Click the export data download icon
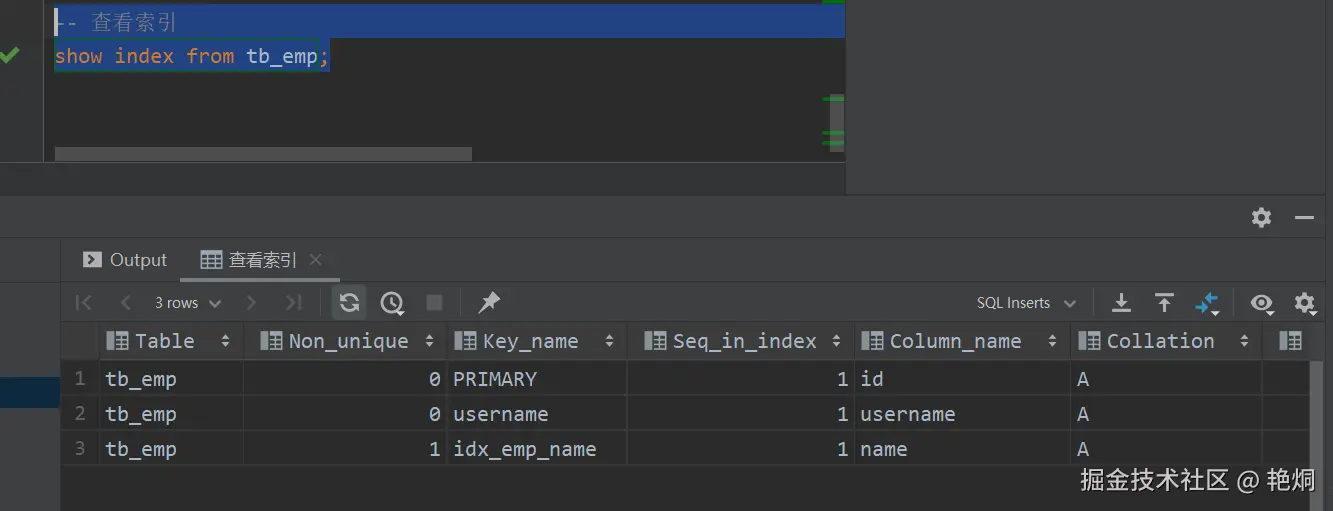 1122,303
